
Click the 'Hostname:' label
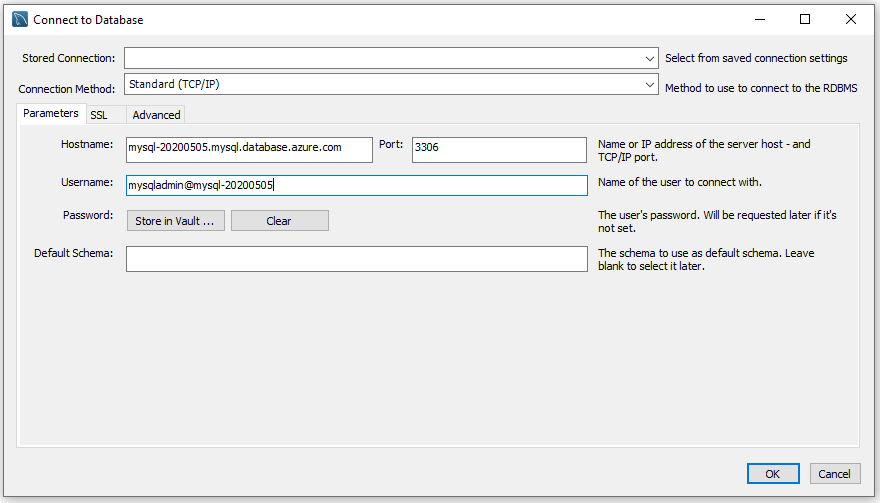coord(87,144)
